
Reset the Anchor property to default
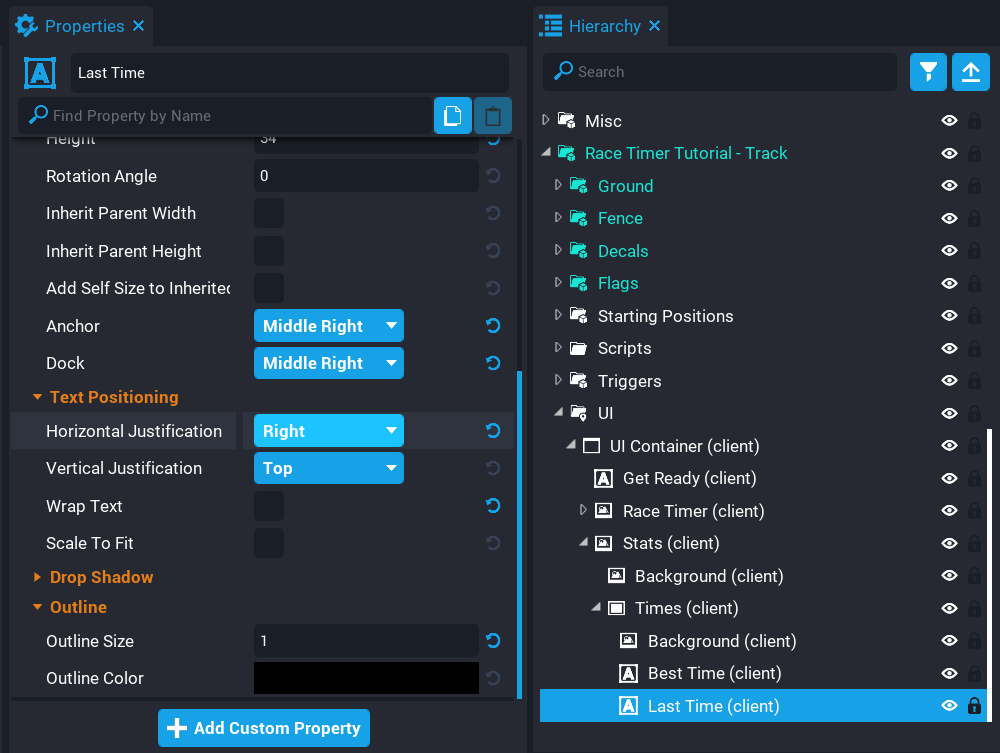[x=492, y=326]
